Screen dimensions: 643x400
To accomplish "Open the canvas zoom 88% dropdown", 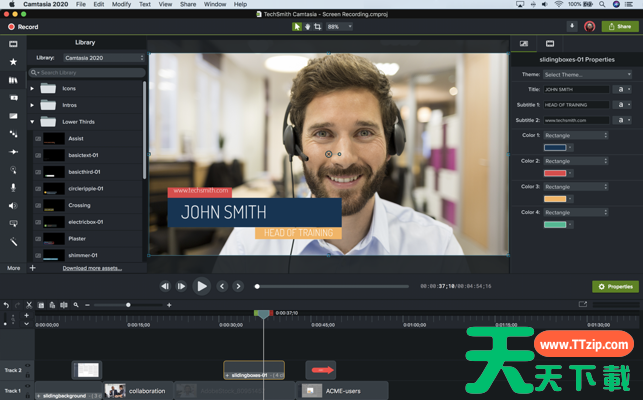I will tap(339, 27).
